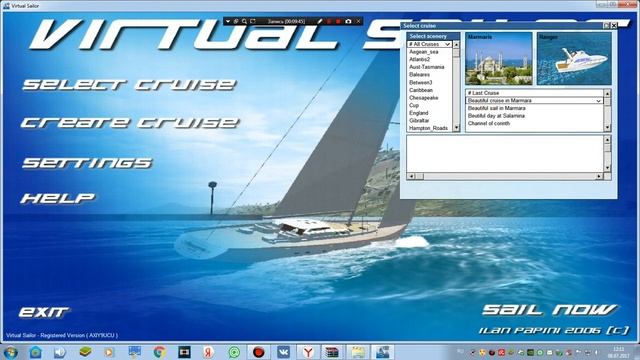
Task: Click description box vertical scroll-down arrow
Action: click(x=607, y=168)
